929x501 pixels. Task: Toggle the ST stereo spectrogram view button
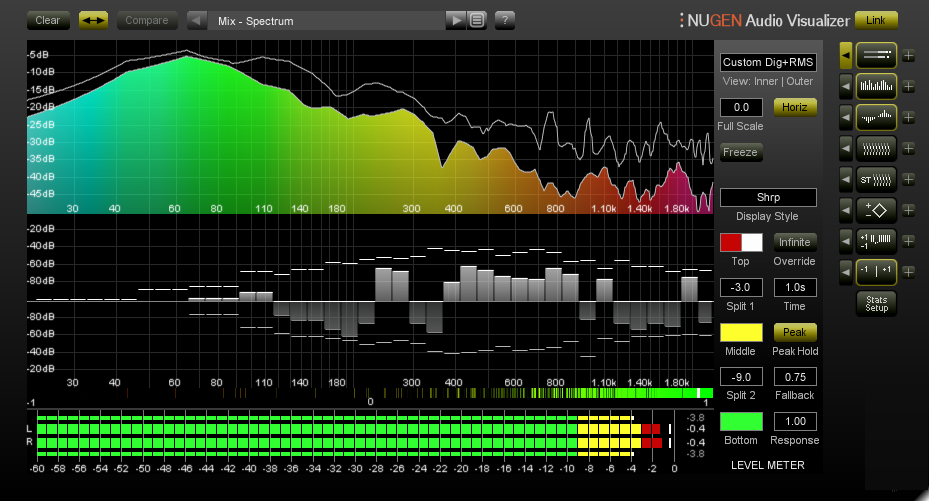click(876, 179)
